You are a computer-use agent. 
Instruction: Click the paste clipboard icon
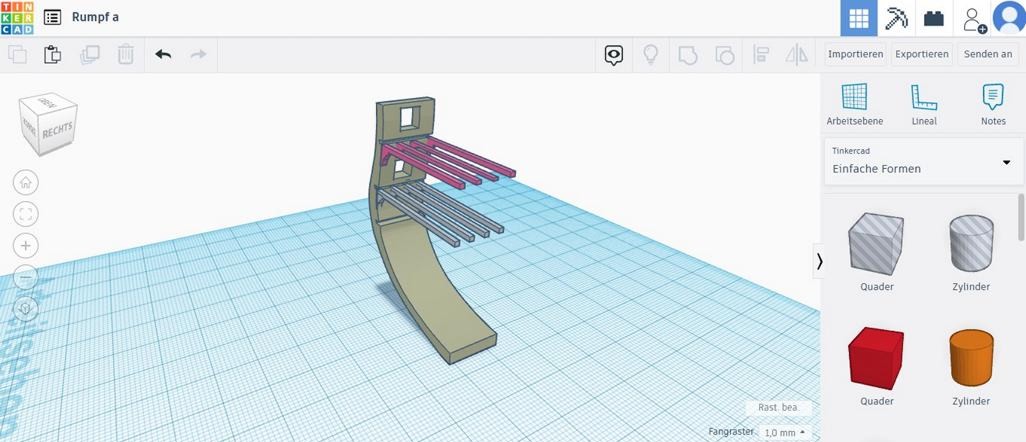point(53,54)
